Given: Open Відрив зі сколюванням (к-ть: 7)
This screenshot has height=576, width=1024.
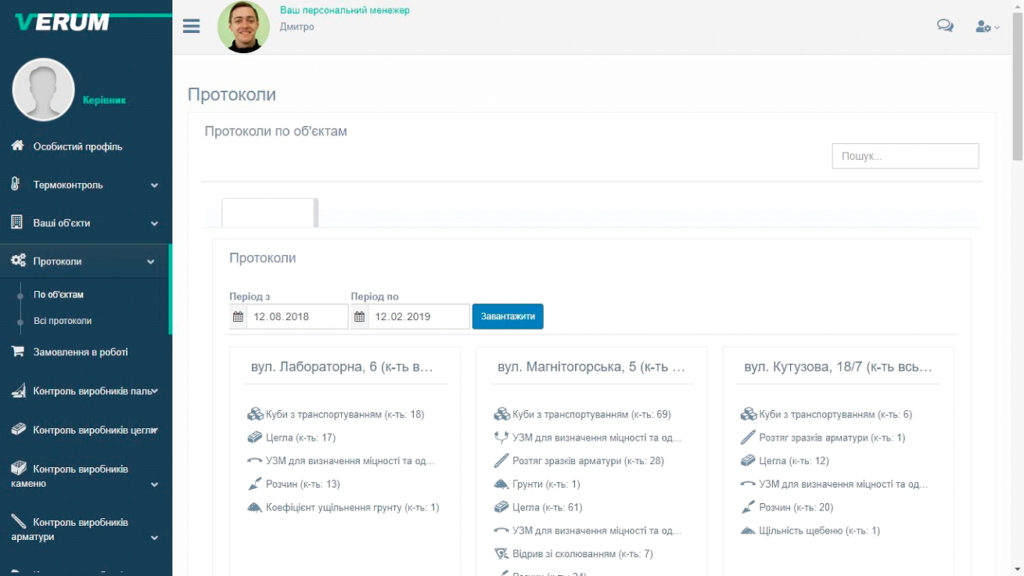Looking at the screenshot, I should click(x=583, y=554).
